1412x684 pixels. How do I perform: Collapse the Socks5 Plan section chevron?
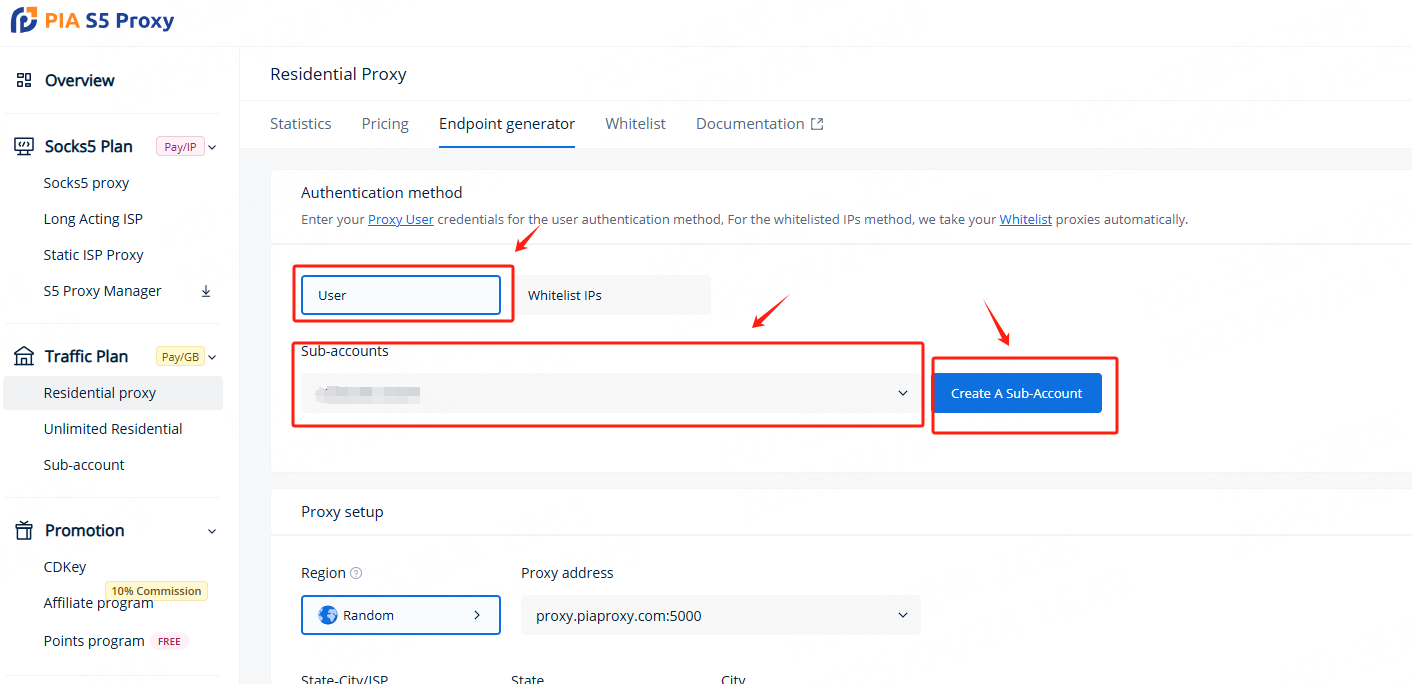pos(212,147)
